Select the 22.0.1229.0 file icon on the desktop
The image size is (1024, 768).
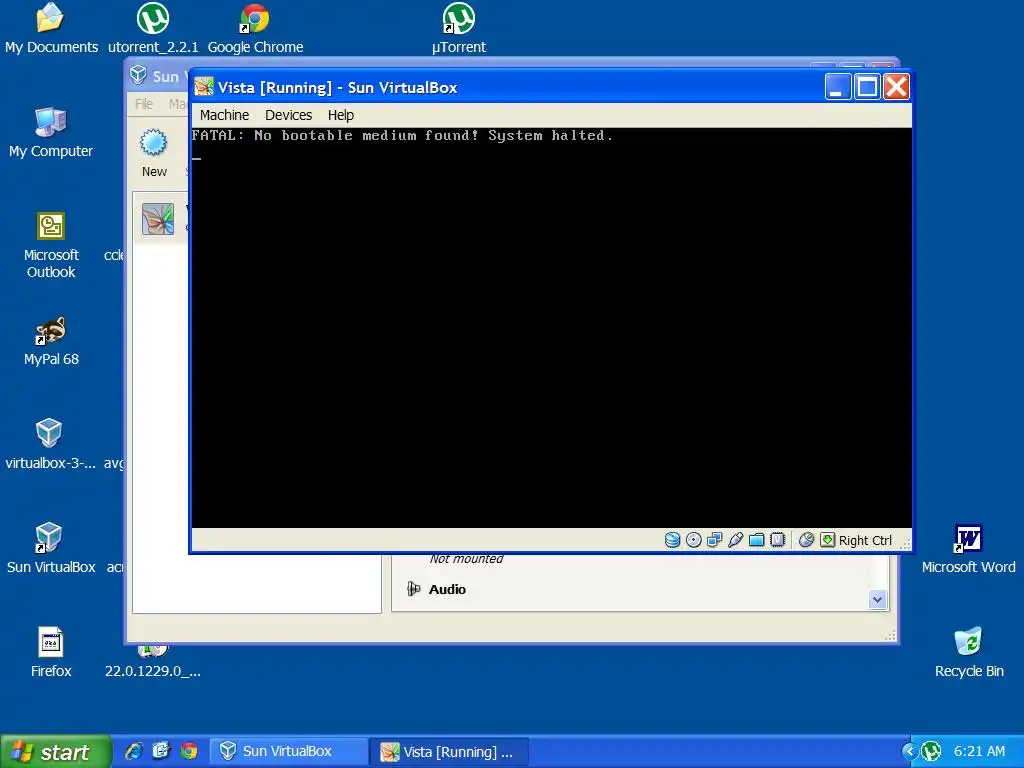coord(153,661)
